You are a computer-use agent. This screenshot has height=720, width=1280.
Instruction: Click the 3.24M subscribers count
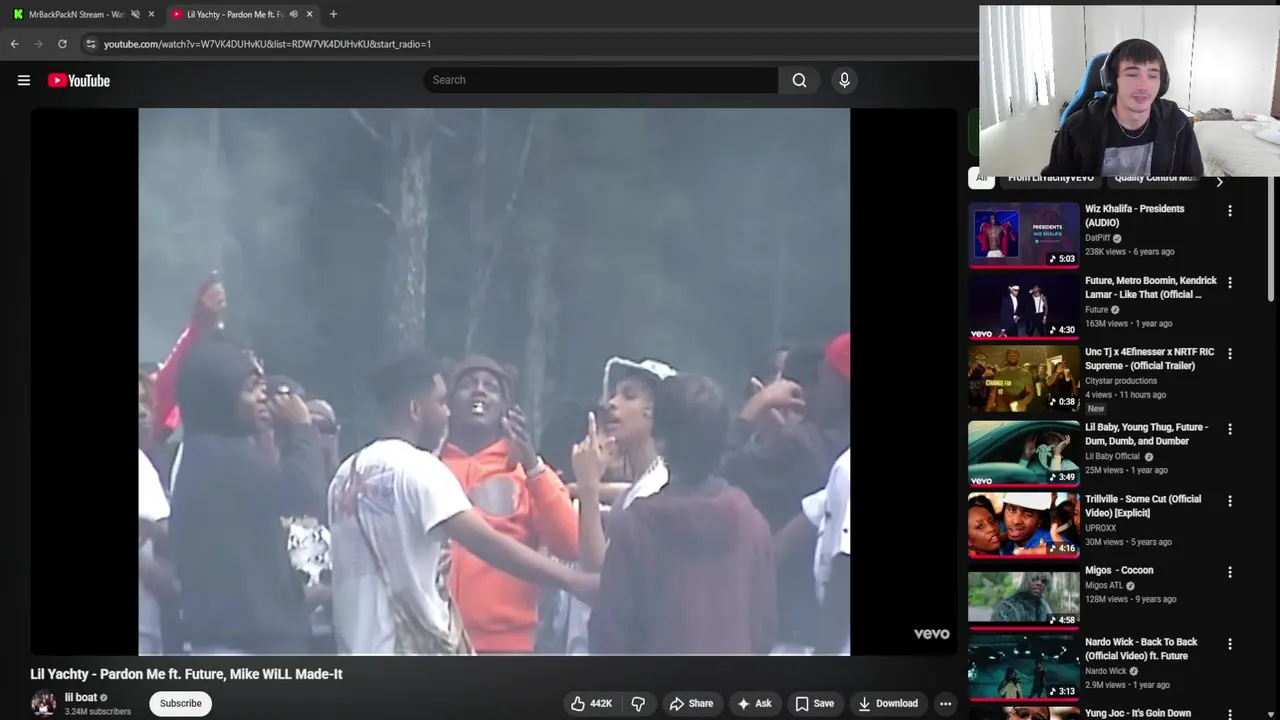point(97,712)
